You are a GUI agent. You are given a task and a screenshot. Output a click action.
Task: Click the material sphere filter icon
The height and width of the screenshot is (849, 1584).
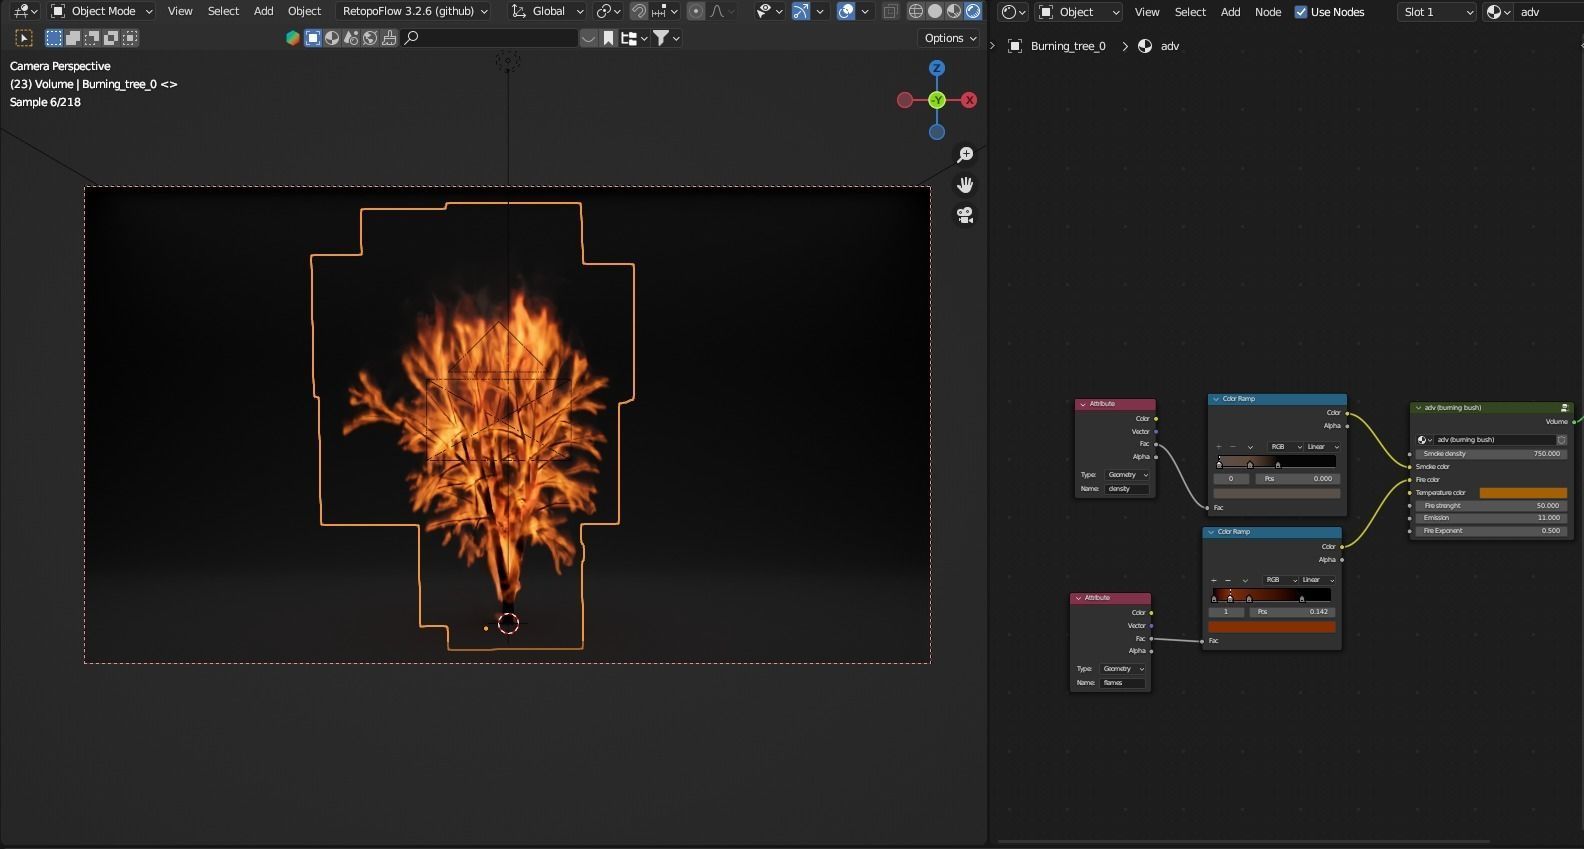[332, 38]
